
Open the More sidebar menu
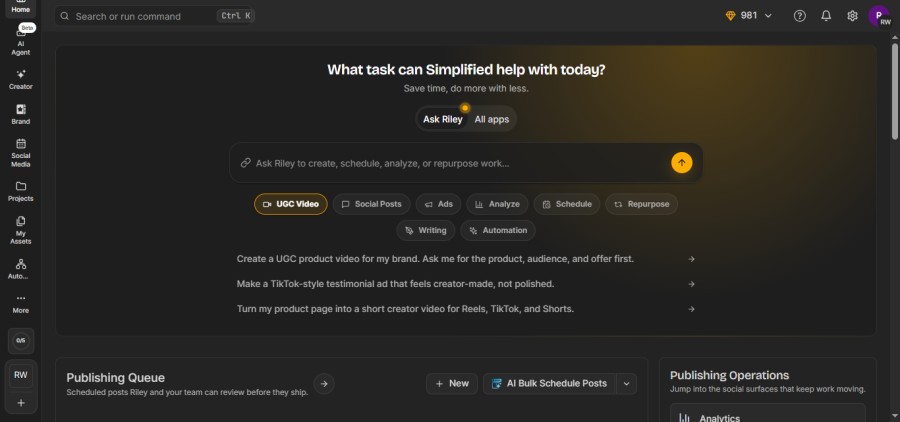[x=21, y=304]
